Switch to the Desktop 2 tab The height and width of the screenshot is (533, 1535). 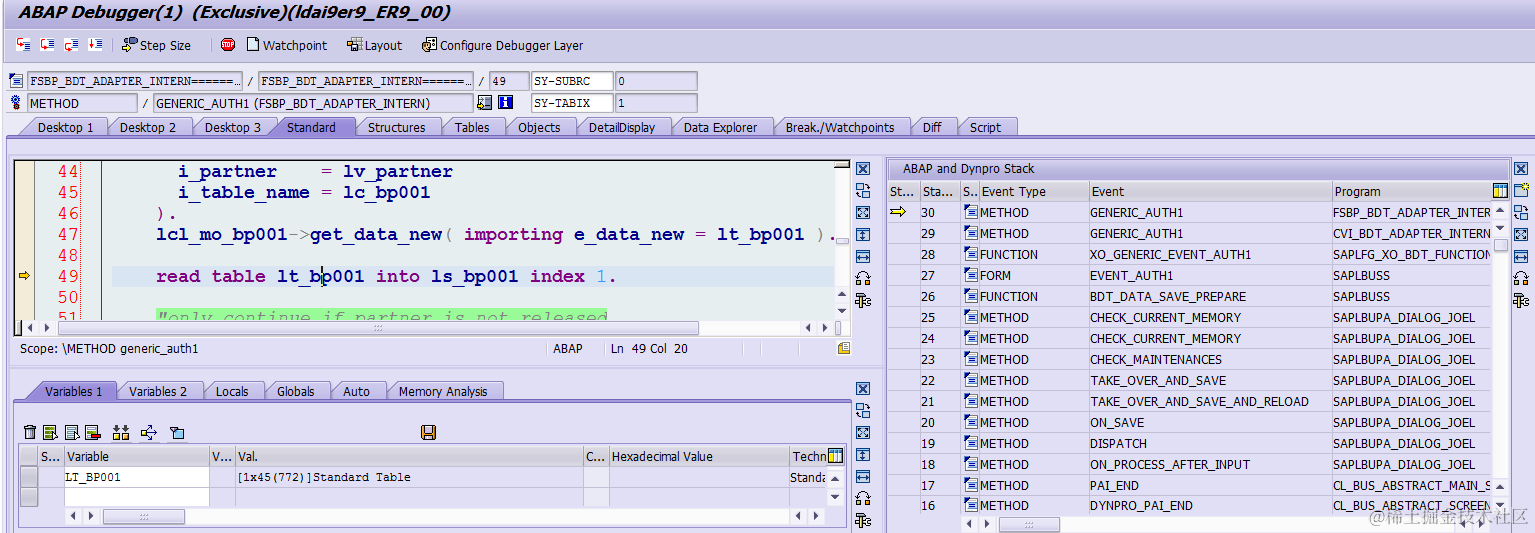pyautogui.click(x=148, y=127)
